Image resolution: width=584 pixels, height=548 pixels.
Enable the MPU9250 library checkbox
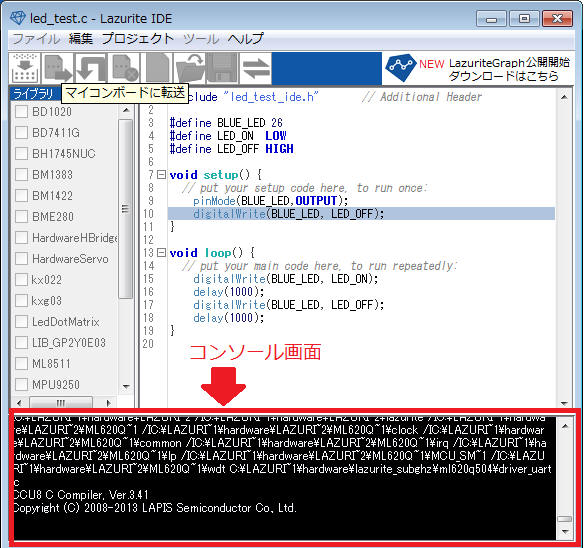coord(22,384)
